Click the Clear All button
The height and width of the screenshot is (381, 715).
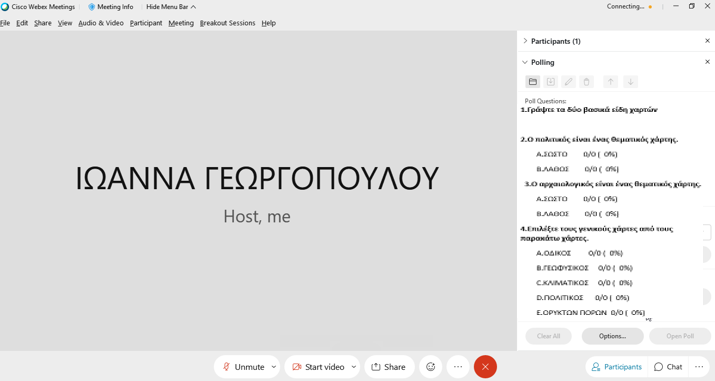pyautogui.click(x=548, y=336)
